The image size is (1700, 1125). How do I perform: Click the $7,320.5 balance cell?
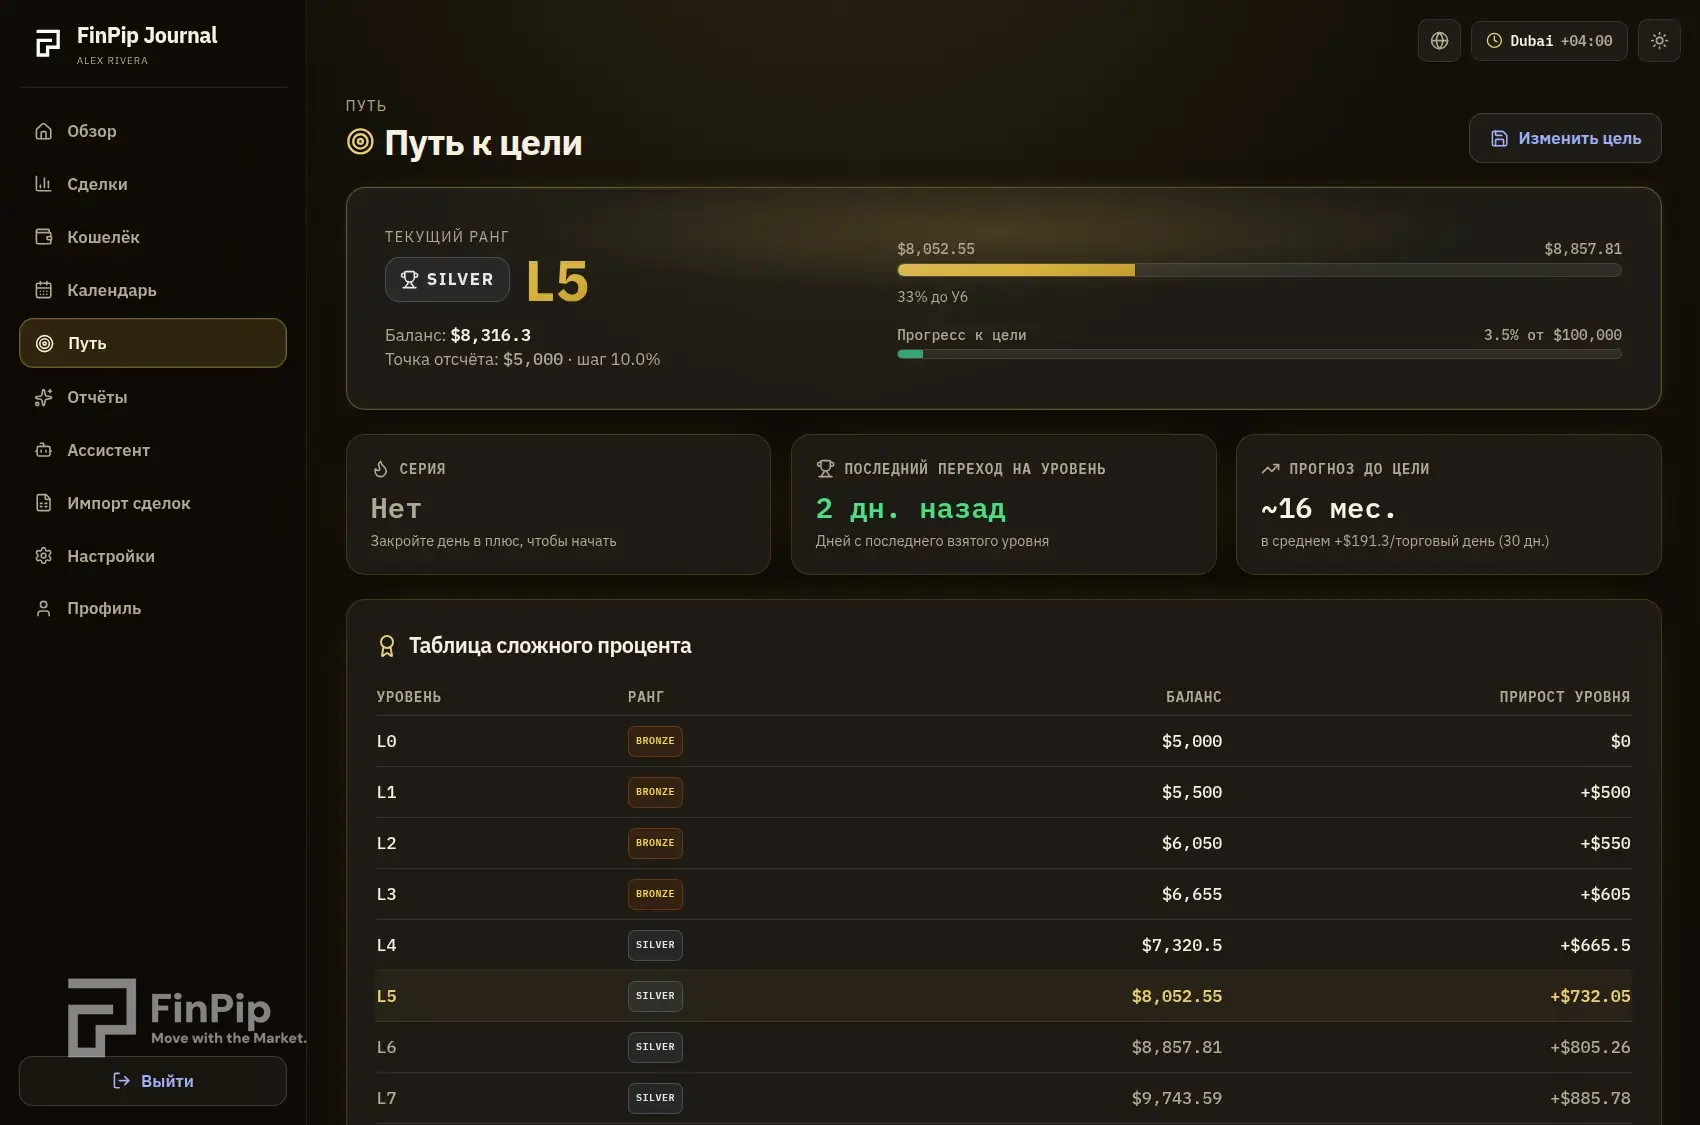coord(1182,945)
